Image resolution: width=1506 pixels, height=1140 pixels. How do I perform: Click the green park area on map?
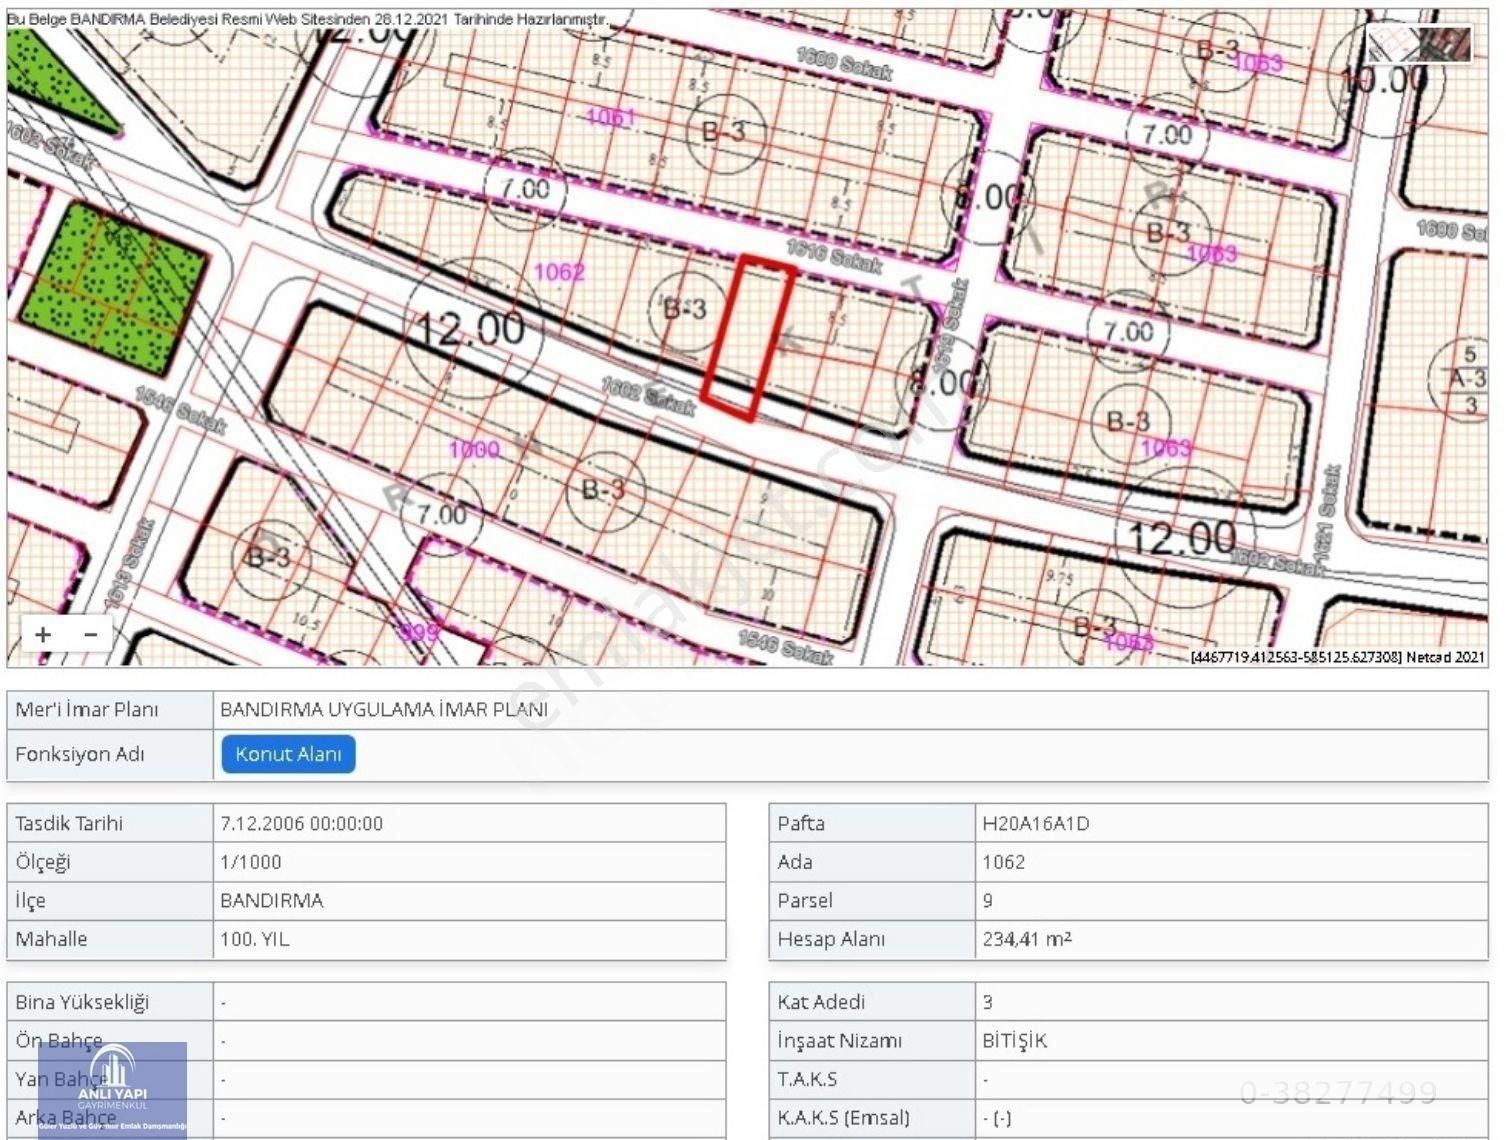coord(113,288)
